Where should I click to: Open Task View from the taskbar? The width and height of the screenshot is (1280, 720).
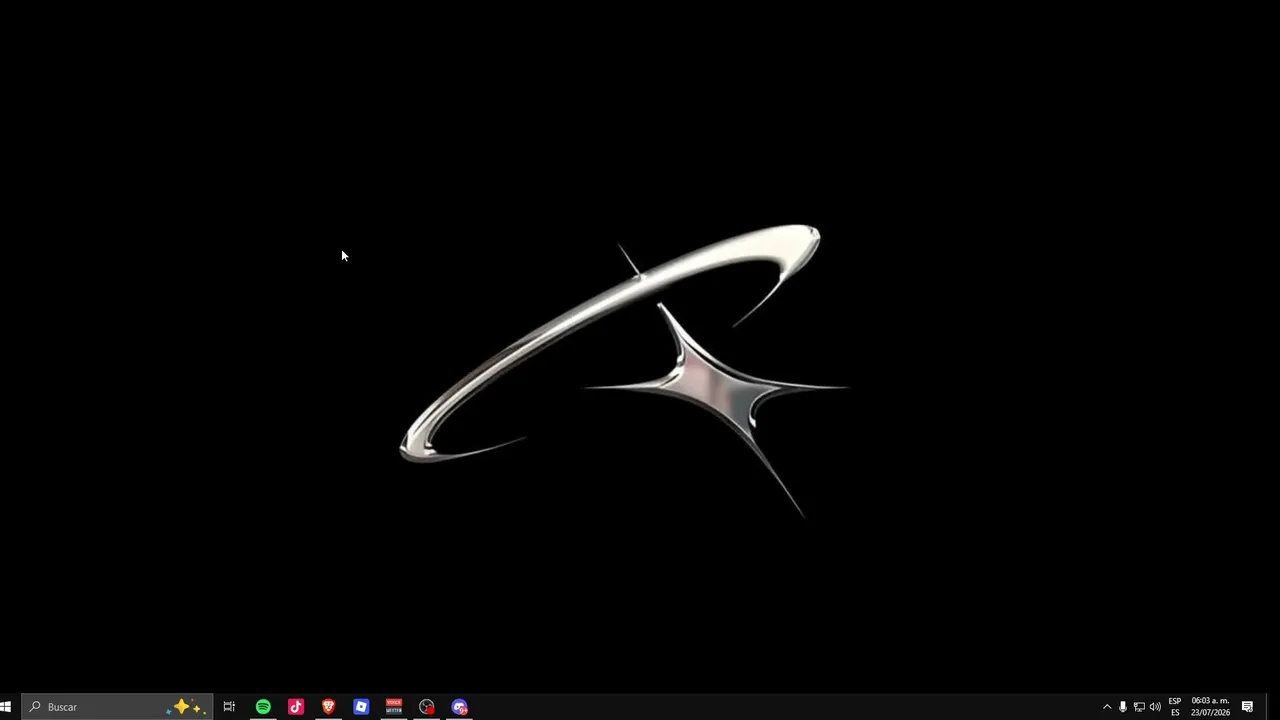coord(229,707)
